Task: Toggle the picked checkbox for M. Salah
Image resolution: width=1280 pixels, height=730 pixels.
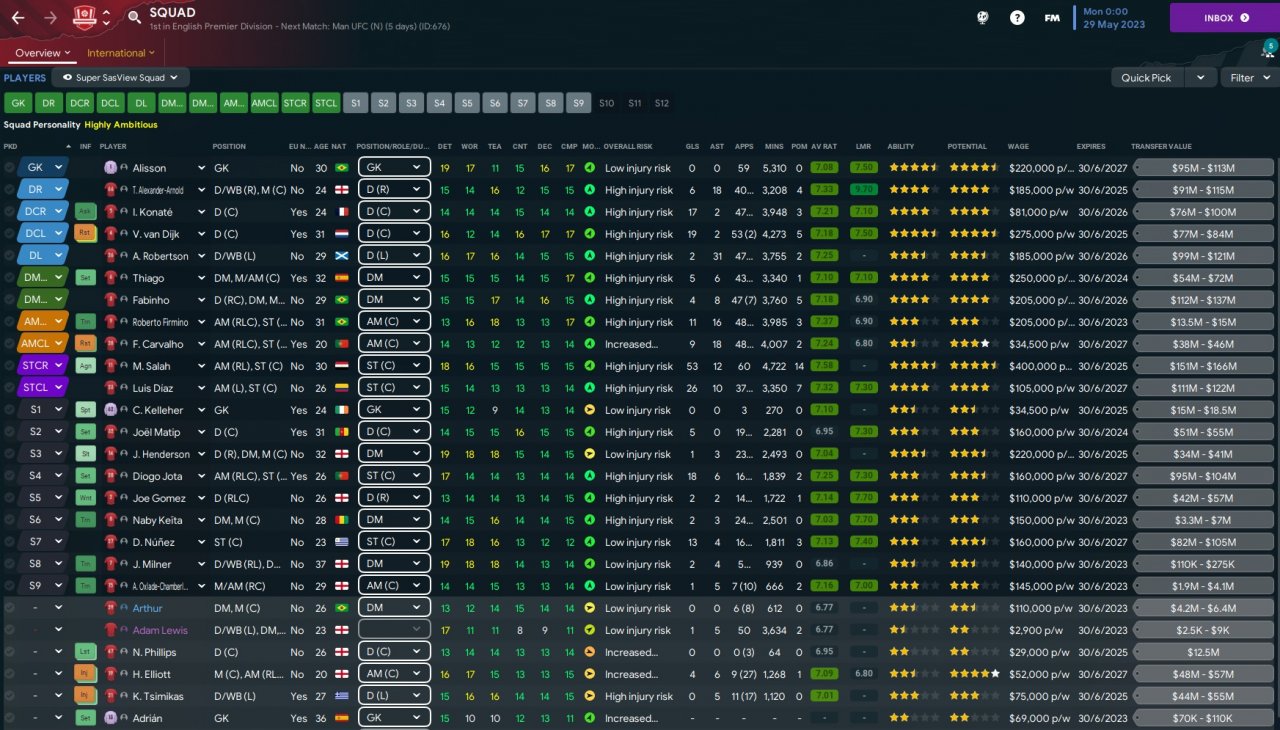Action: point(10,366)
